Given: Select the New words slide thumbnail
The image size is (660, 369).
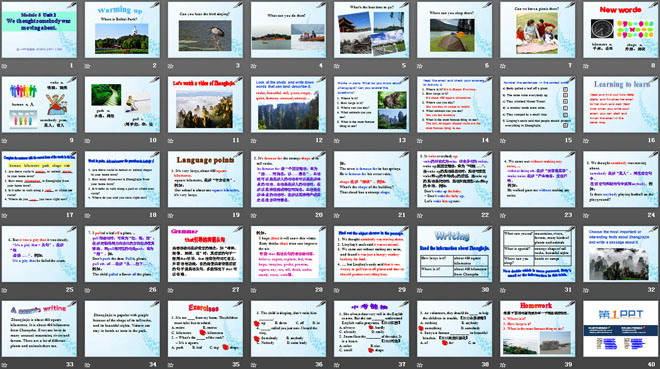Looking at the screenshot, I should click(620, 30).
